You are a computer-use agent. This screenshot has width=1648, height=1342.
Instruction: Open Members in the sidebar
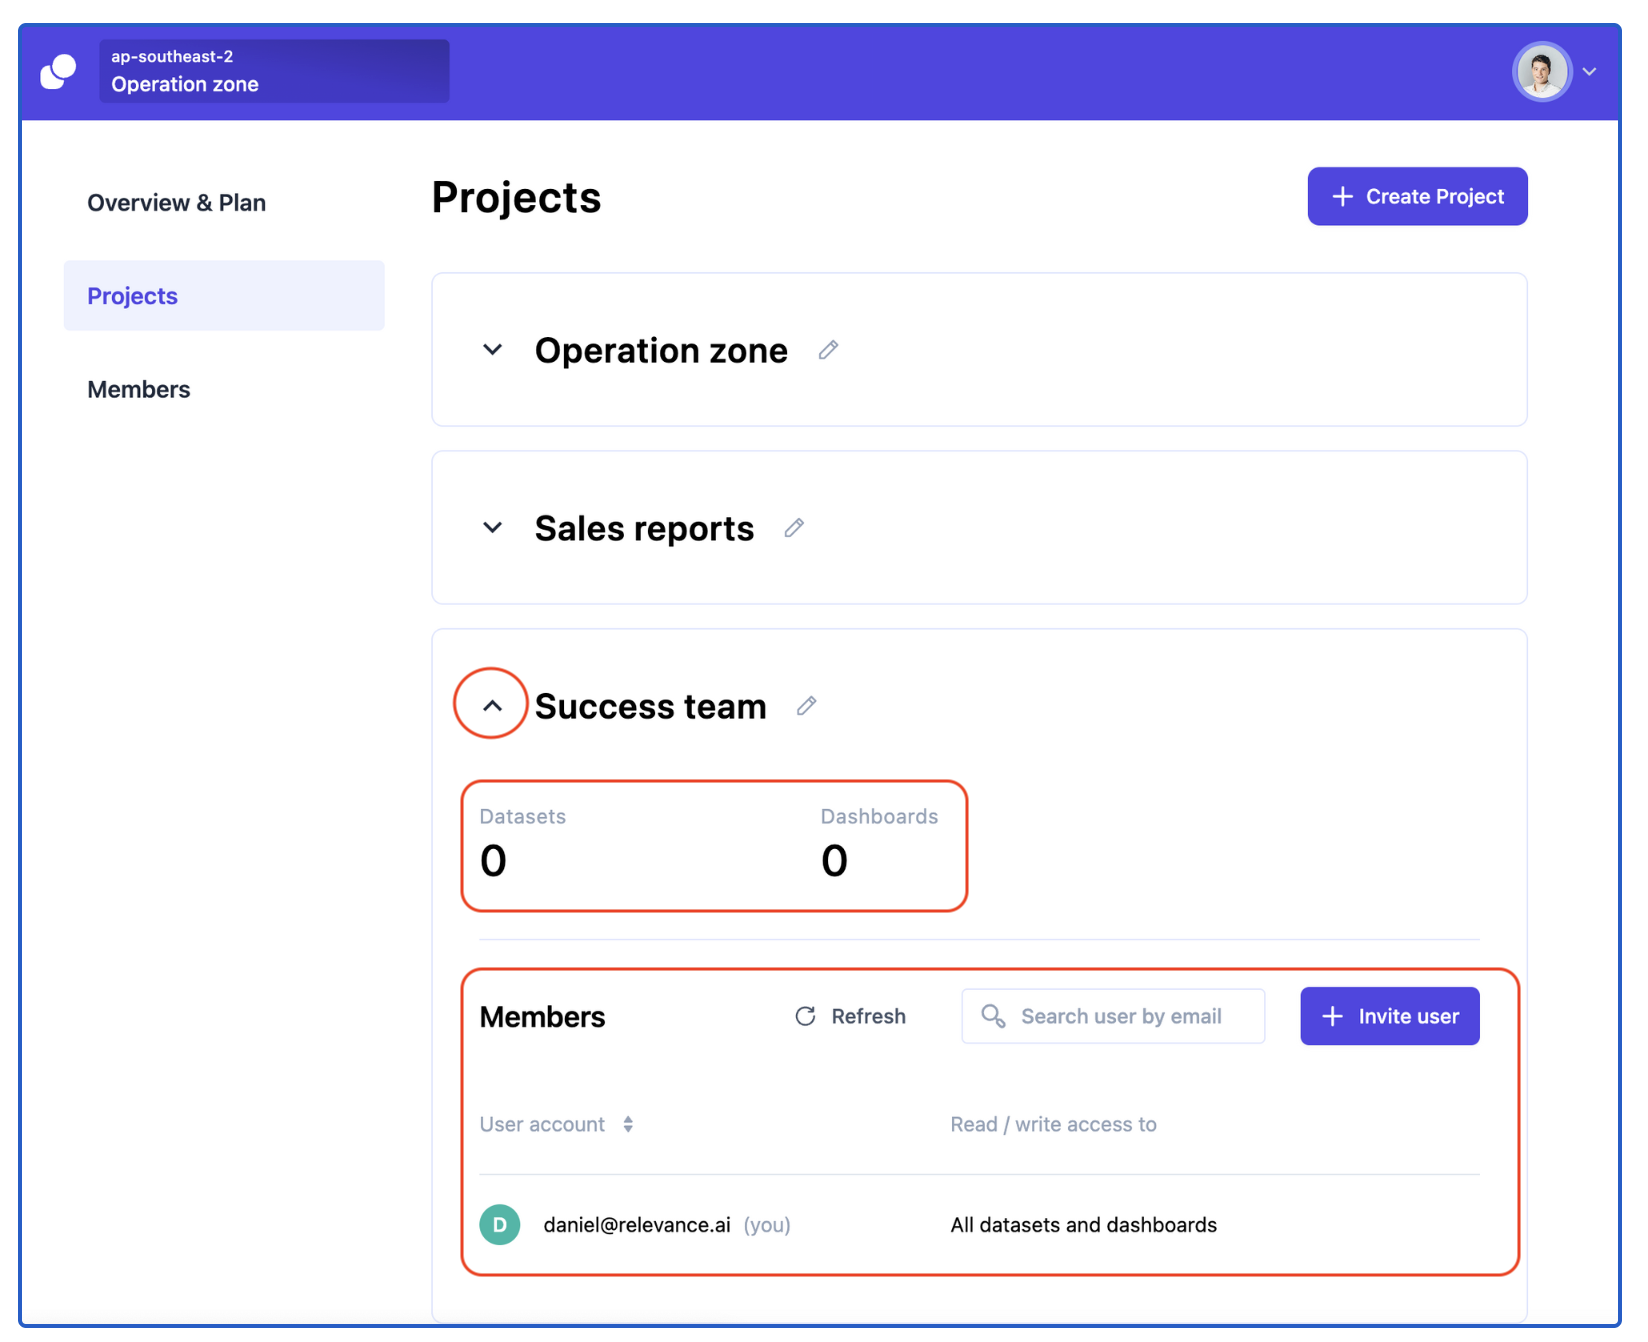(x=139, y=390)
